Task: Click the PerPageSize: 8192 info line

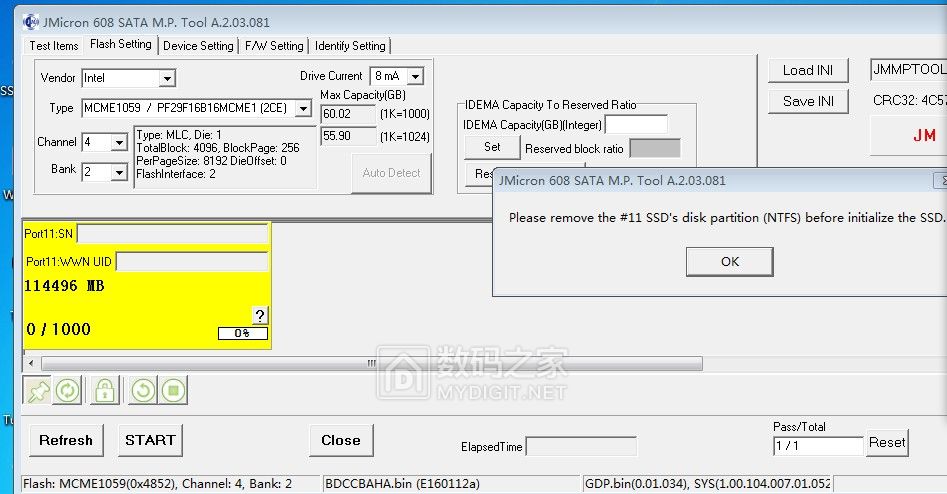Action: click(x=211, y=161)
